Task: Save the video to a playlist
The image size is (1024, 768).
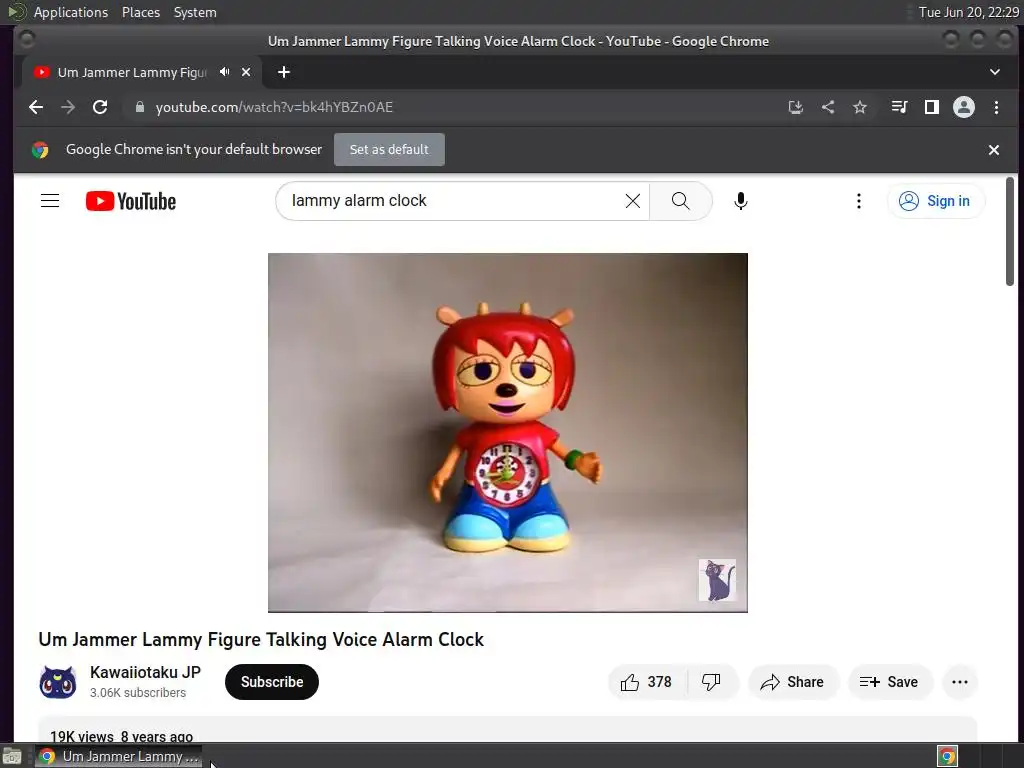Action: click(889, 682)
